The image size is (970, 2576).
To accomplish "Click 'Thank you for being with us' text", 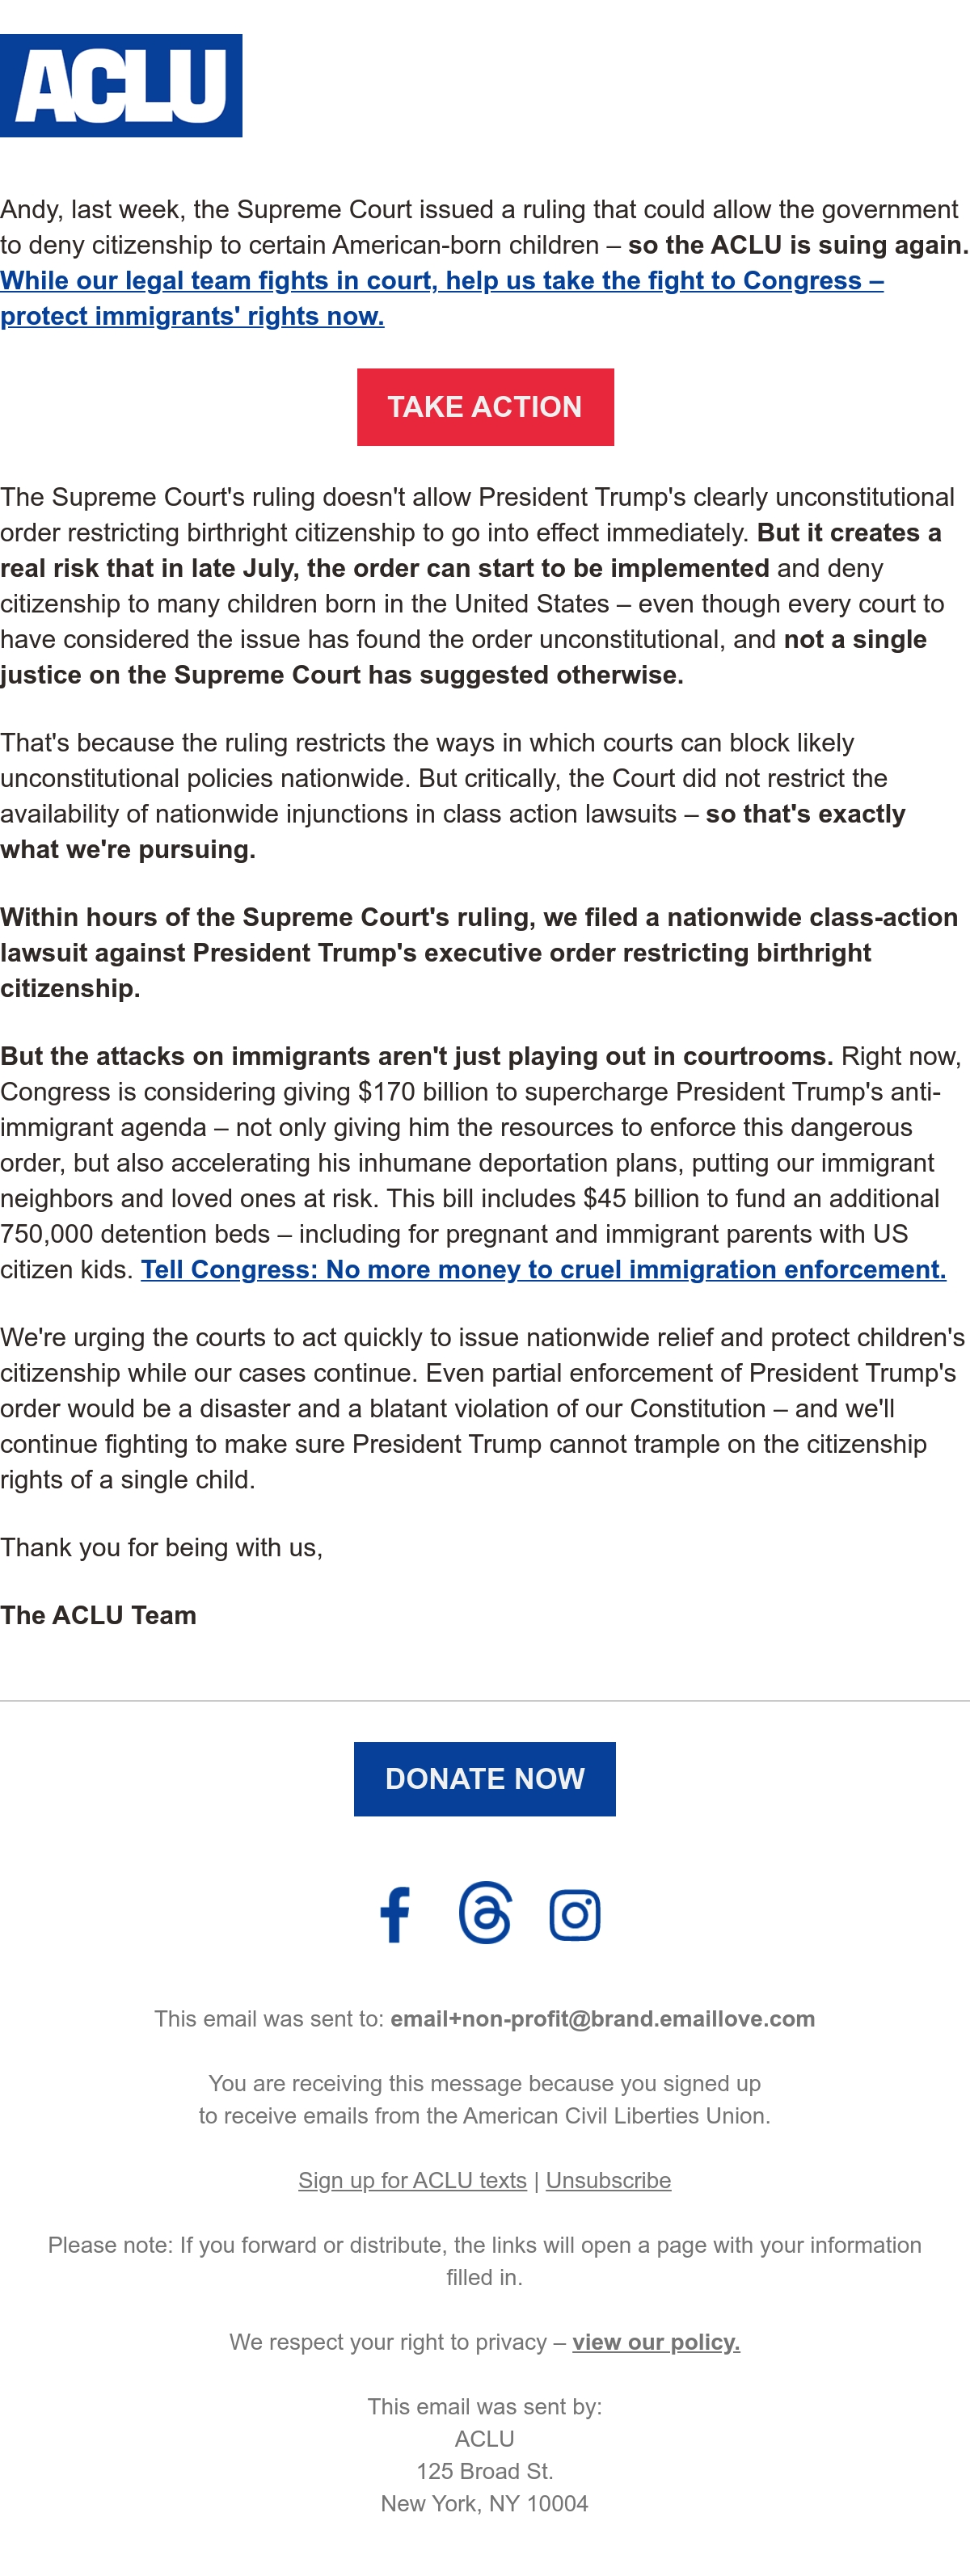I will click(x=161, y=1547).
